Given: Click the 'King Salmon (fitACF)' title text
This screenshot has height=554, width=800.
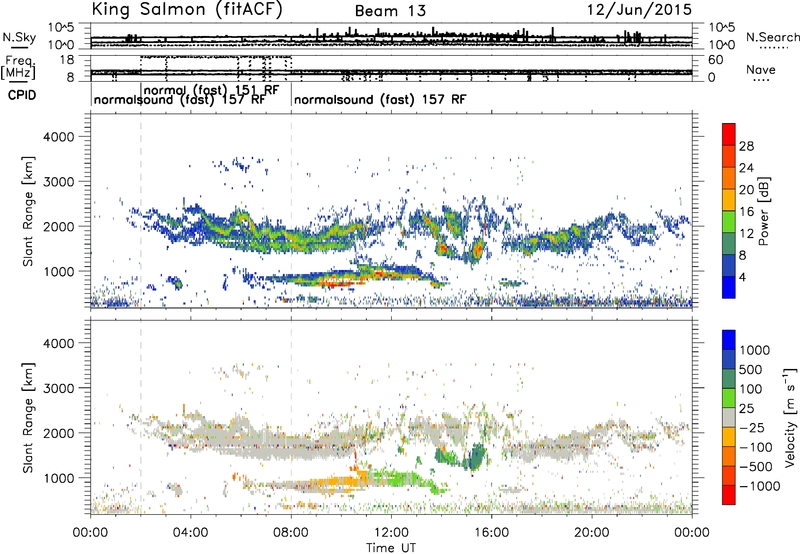Looking at the screenshot, I should pyautogui.click(x=187, y=9).
